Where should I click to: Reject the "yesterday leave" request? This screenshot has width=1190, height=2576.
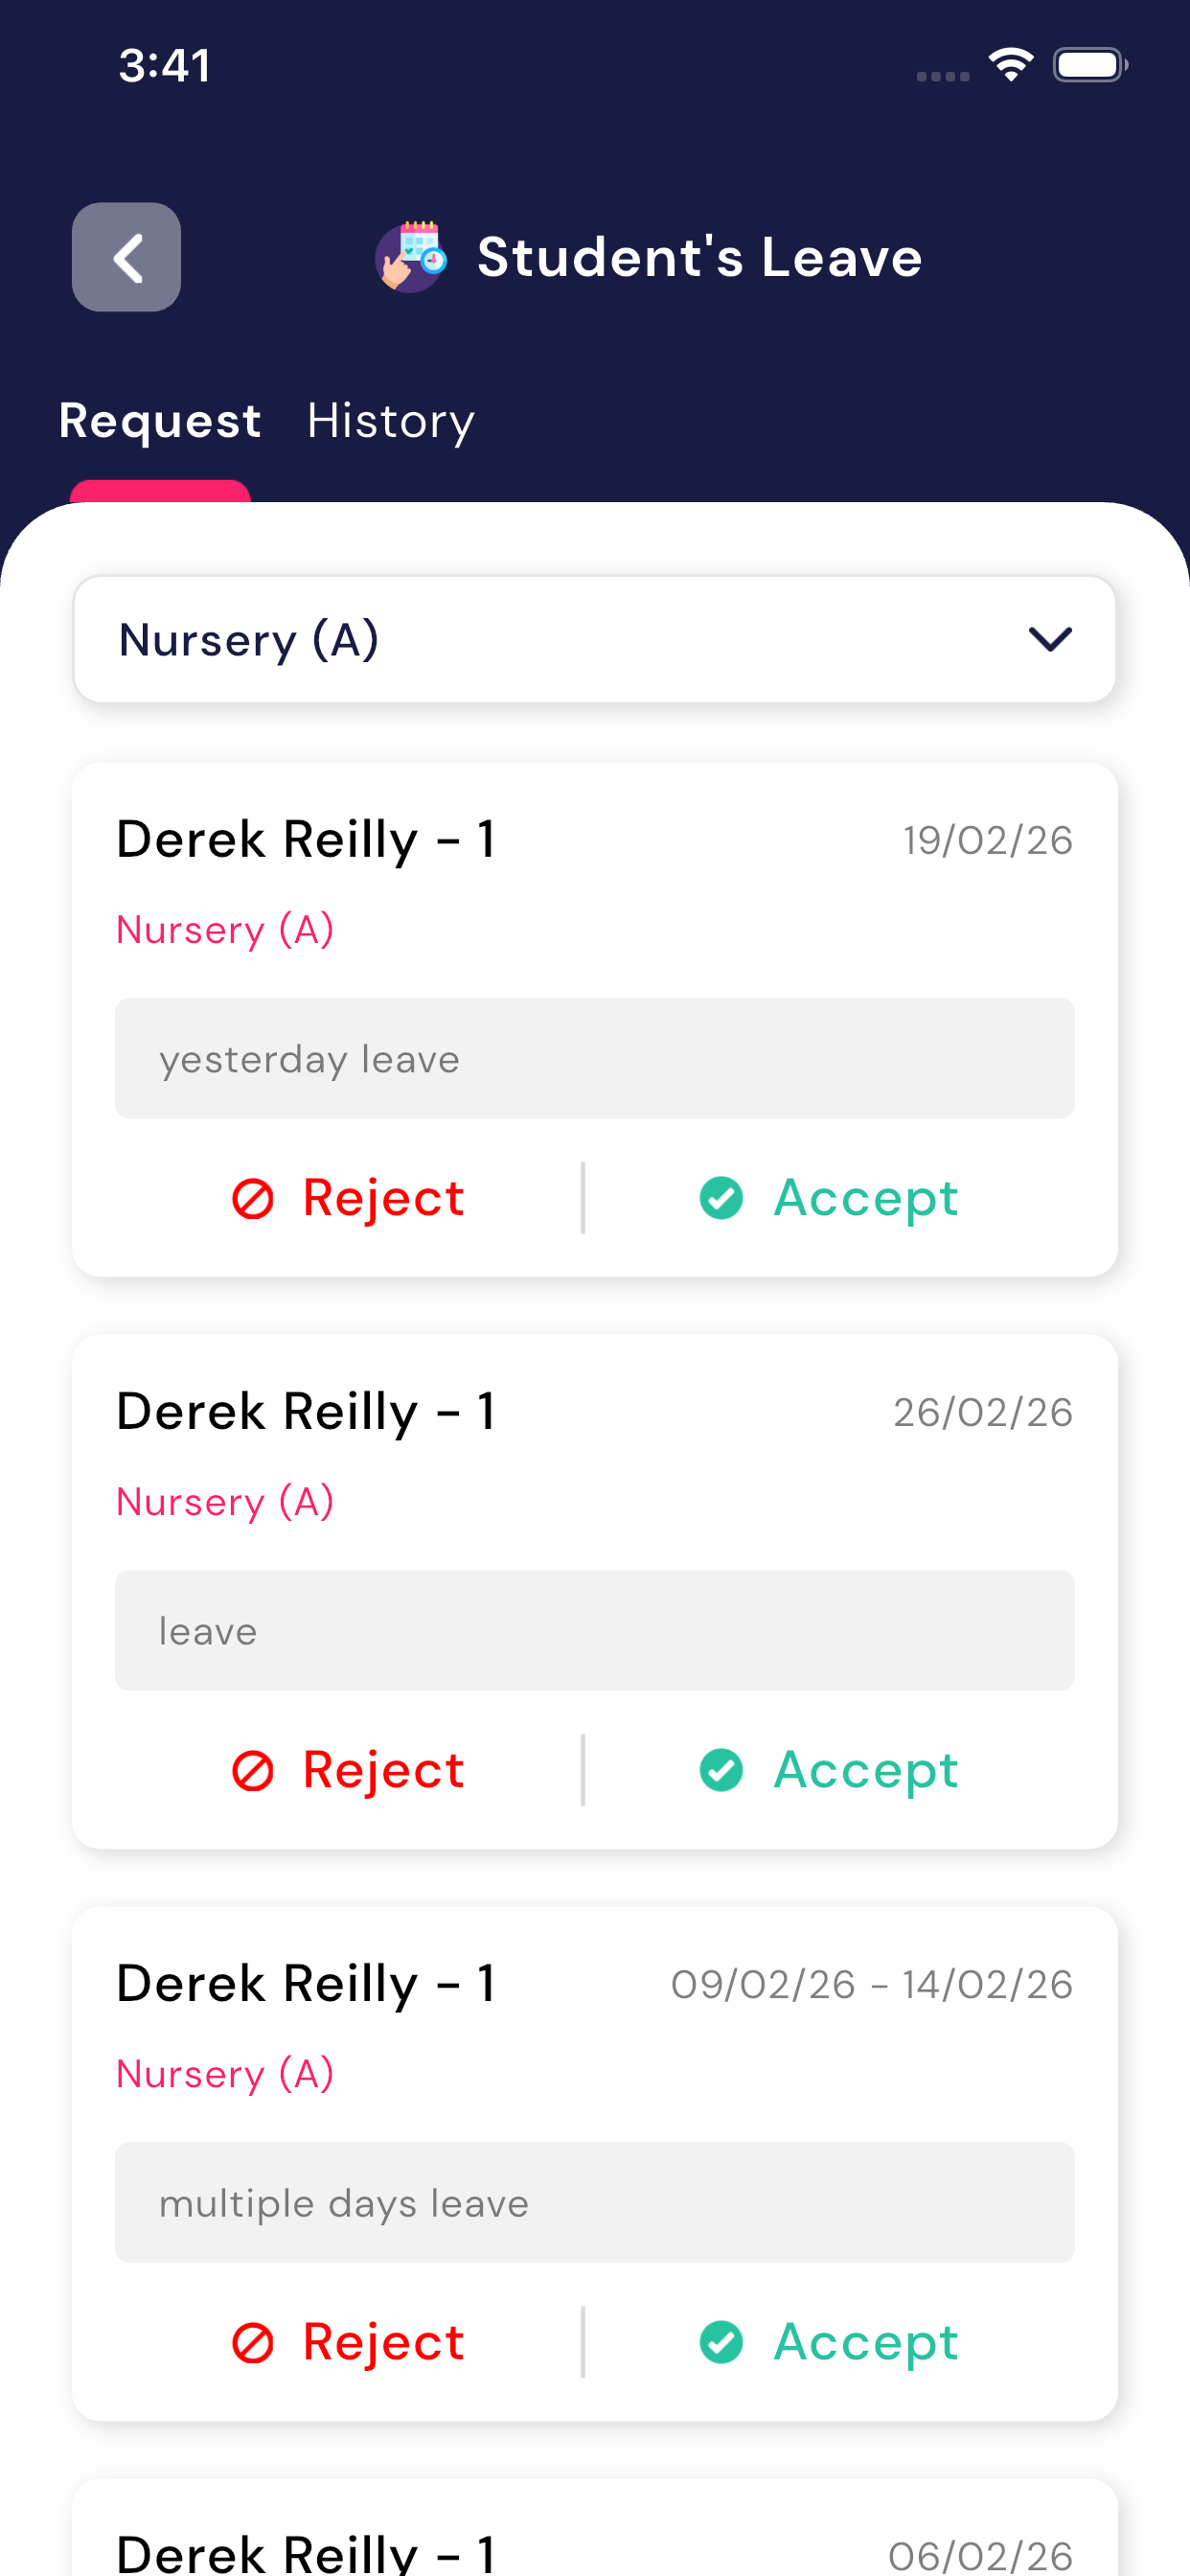pos(349,1198)
